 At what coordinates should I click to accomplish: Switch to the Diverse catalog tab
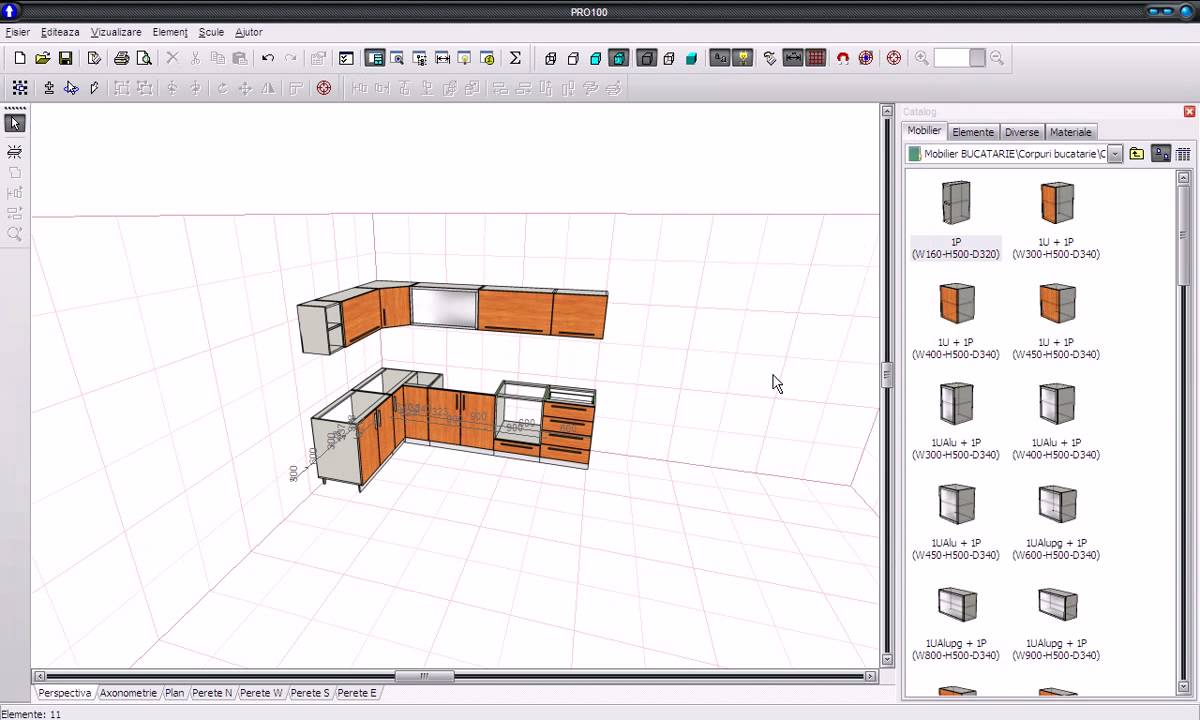pyautogui.click(x=1022, y=132)
